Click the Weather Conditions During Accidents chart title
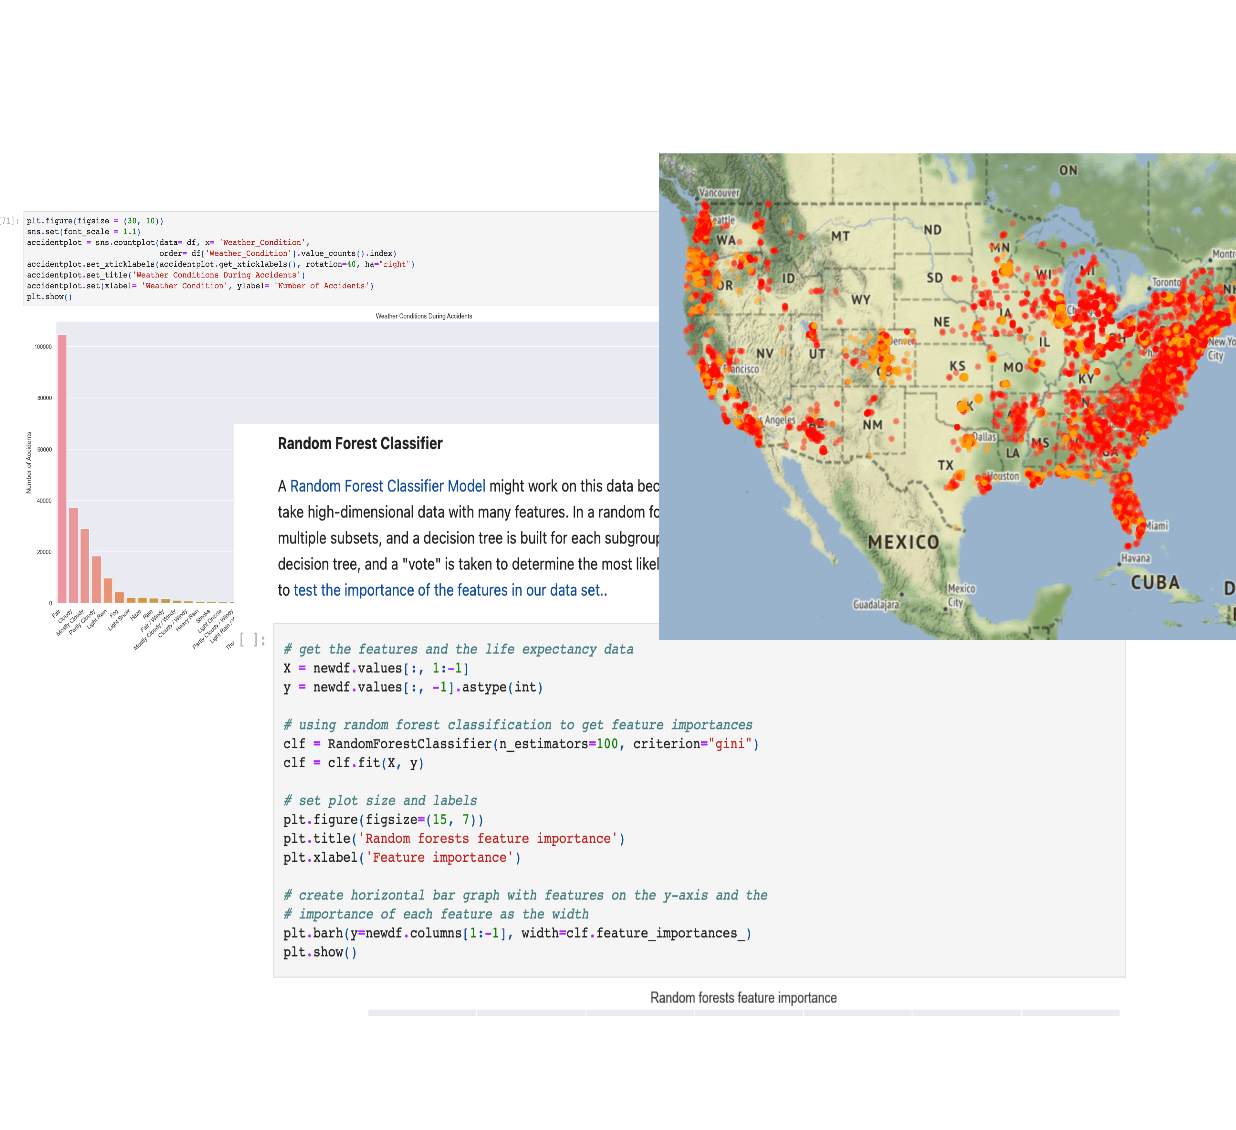Image resolution: width=1236 pixels, height=1130 pixels. 423,316
